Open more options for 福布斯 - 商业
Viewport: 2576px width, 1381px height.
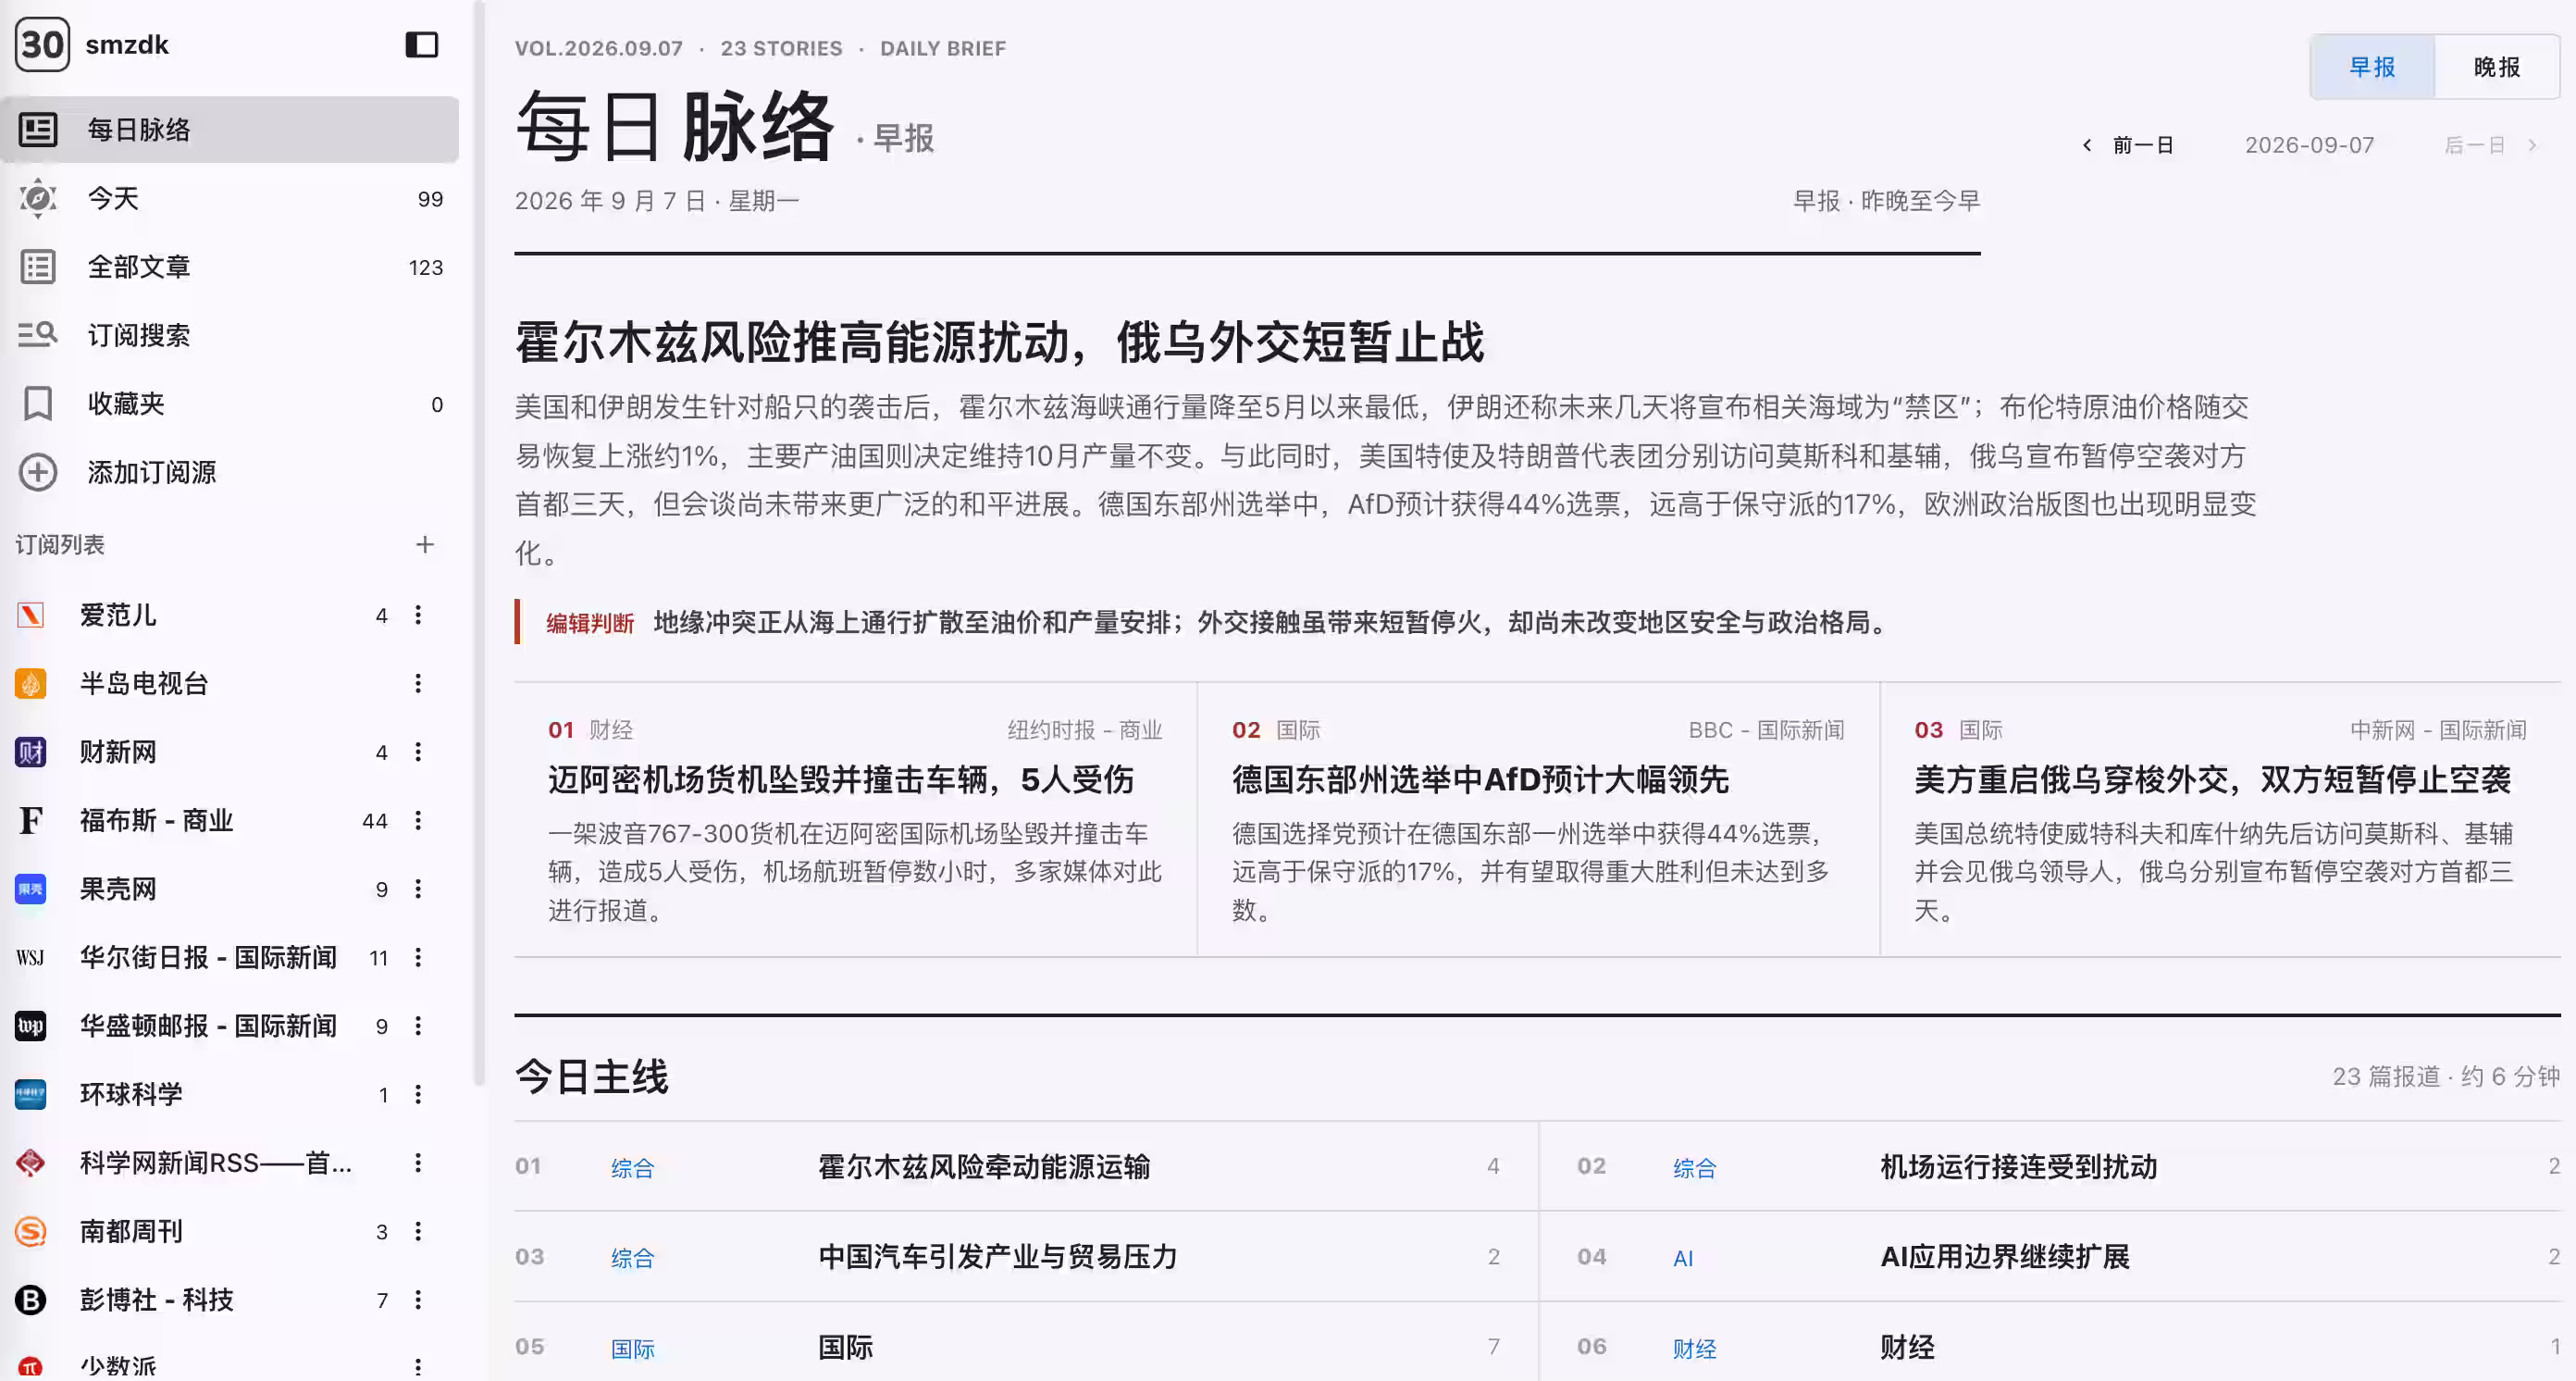[x=418, y=821]
